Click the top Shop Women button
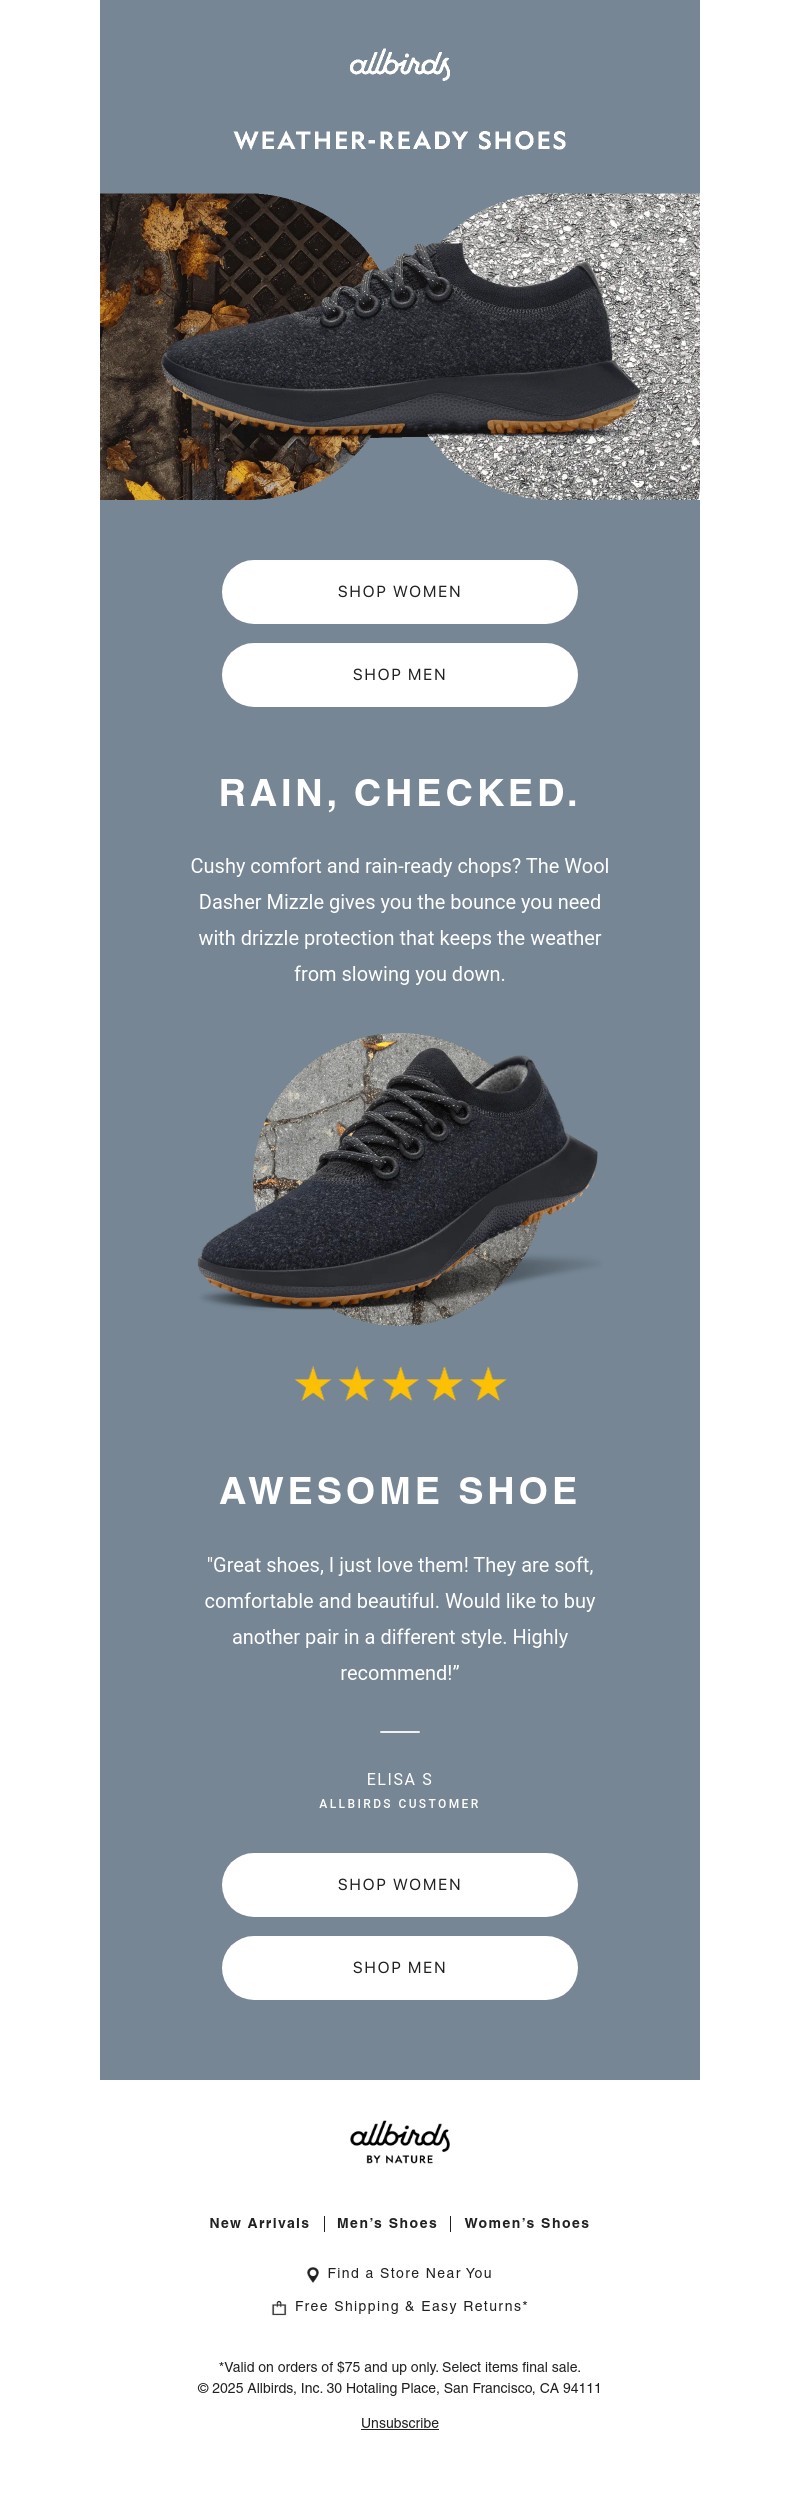The height and width of the screenshot is (2498, 800). (400, 592)
